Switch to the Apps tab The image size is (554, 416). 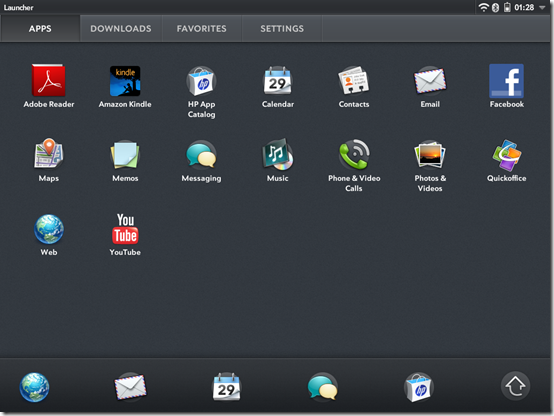point(40,29)
